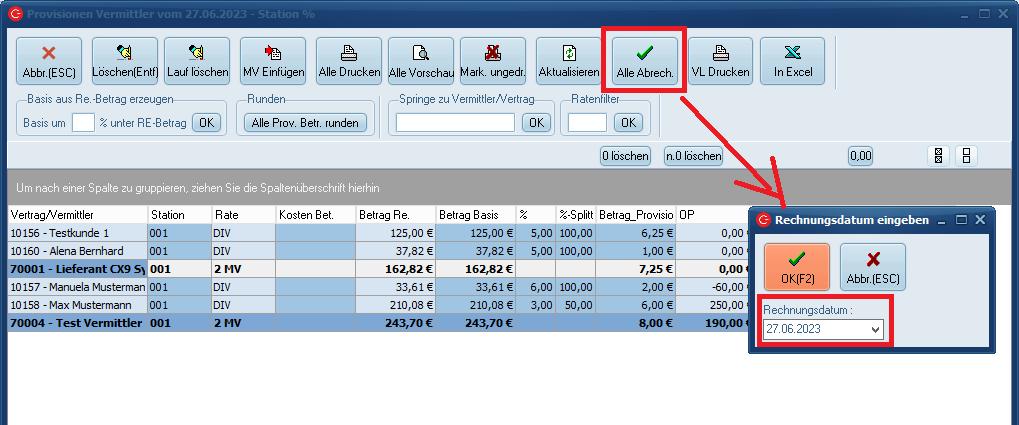Screen dimensions: 1019x425
Task: Open the Rechnungsdatum date dropdown
Action: click(875, 329)
